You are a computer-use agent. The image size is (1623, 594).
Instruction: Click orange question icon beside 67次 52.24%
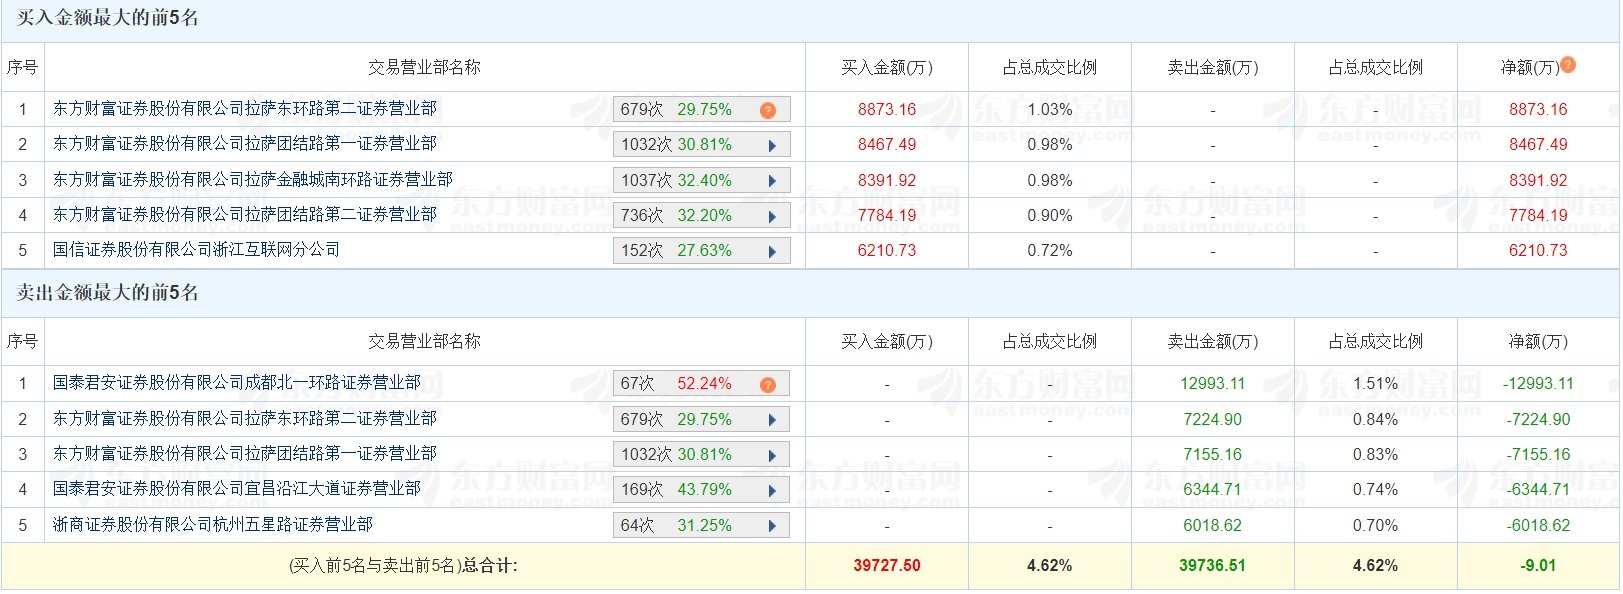pyautogui.click(x=768, y=385)
